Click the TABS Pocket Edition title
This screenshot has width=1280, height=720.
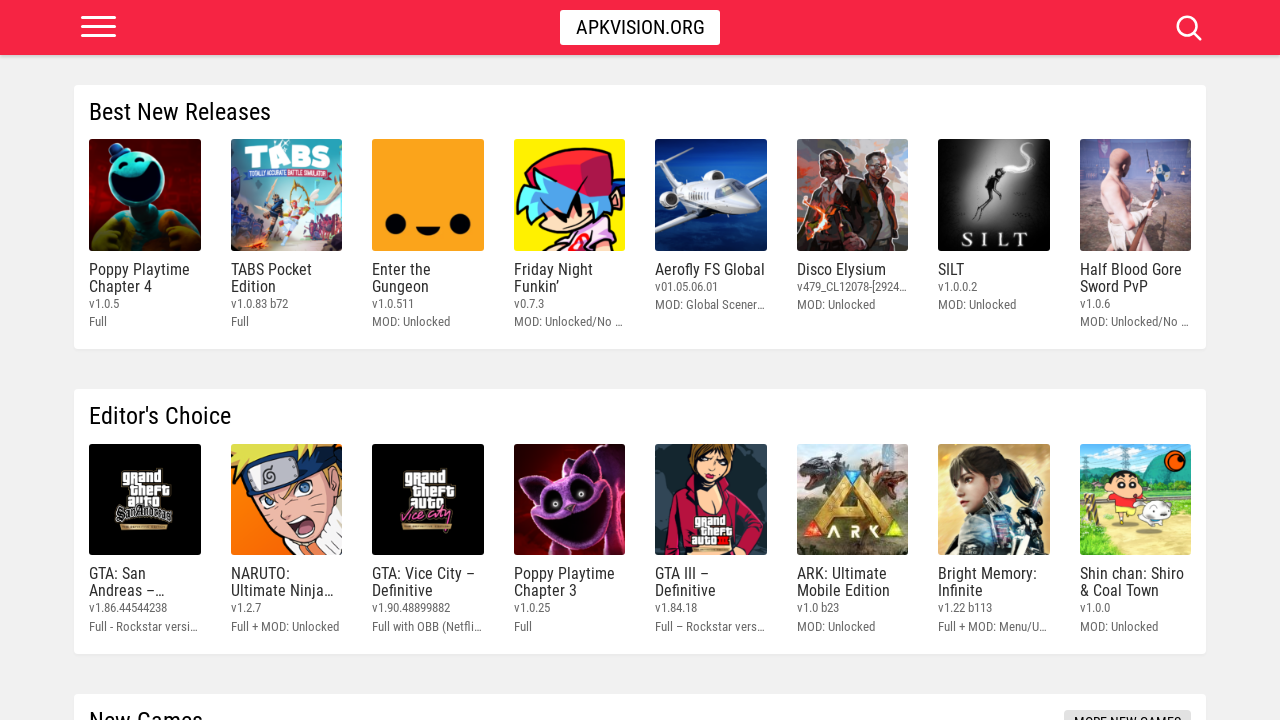pyautogui.click(x=271, y=278)
